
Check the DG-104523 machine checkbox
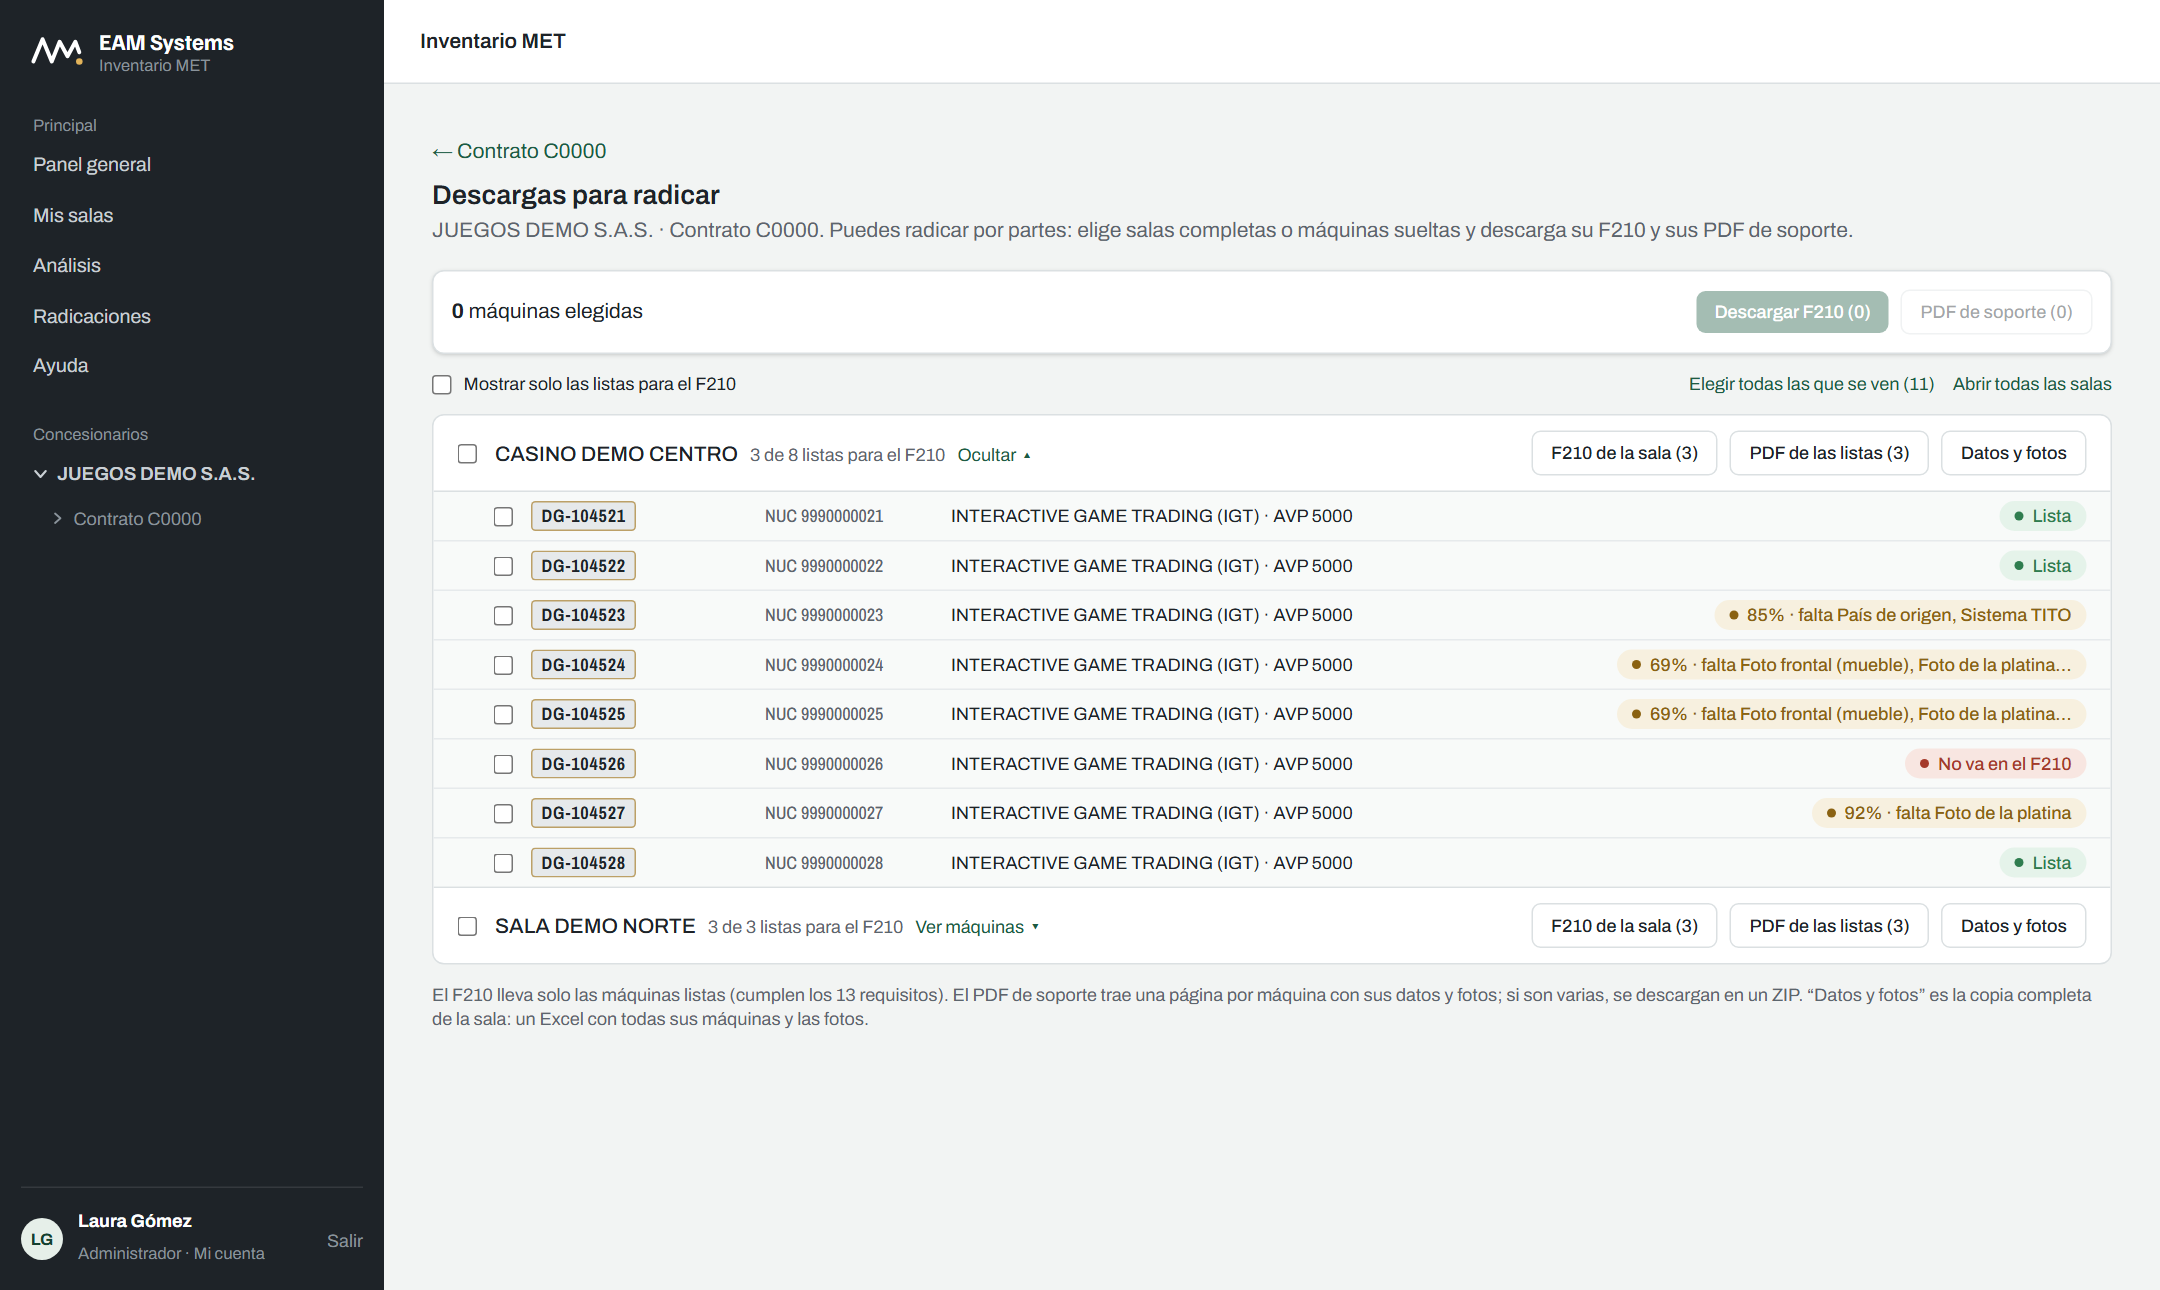pyautogui.click(x=503, y=615)
